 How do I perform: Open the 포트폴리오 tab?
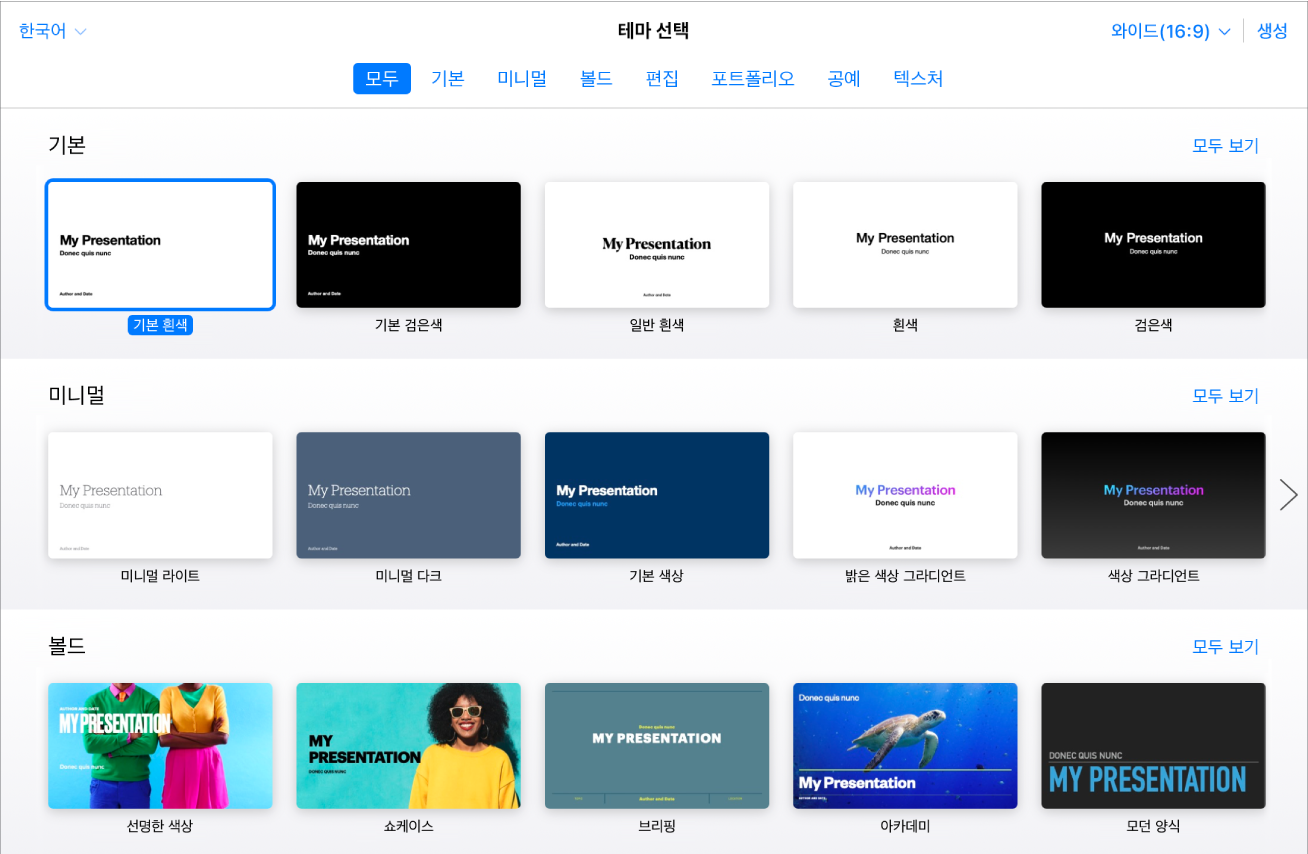pos(752,78)
